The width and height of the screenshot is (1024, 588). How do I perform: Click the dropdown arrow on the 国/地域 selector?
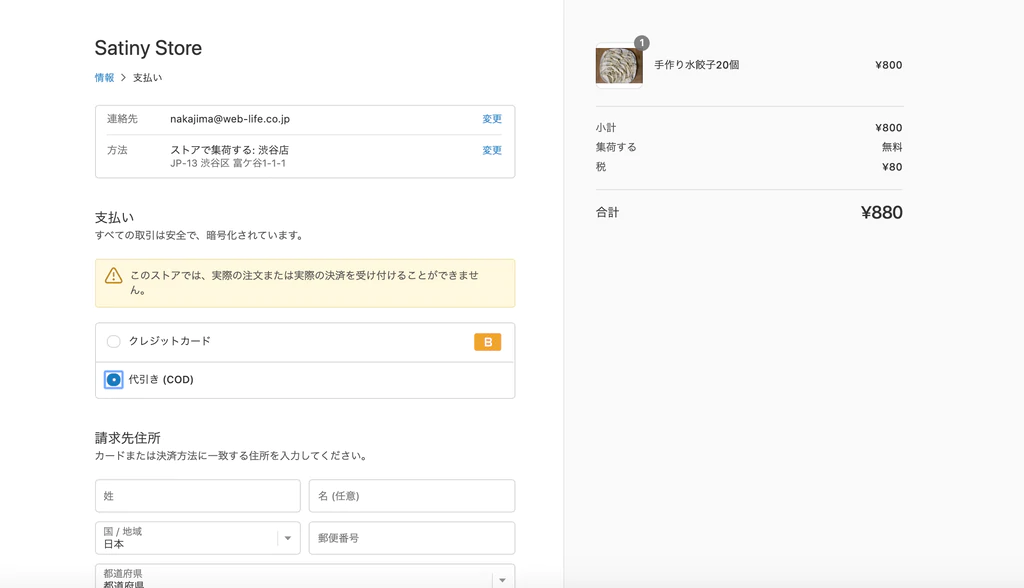(x=287, y=538)
